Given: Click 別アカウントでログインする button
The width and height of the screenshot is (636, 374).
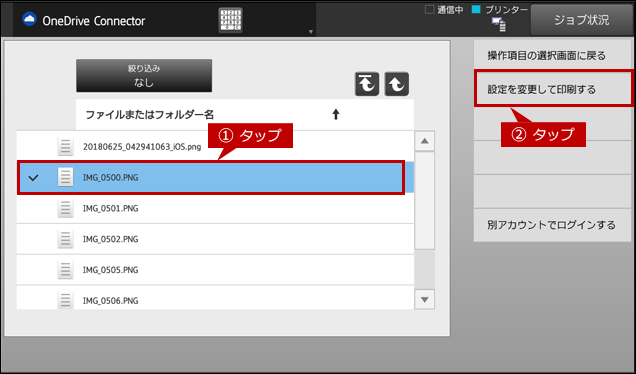Looking at the screenshot, I should (552, 225).
